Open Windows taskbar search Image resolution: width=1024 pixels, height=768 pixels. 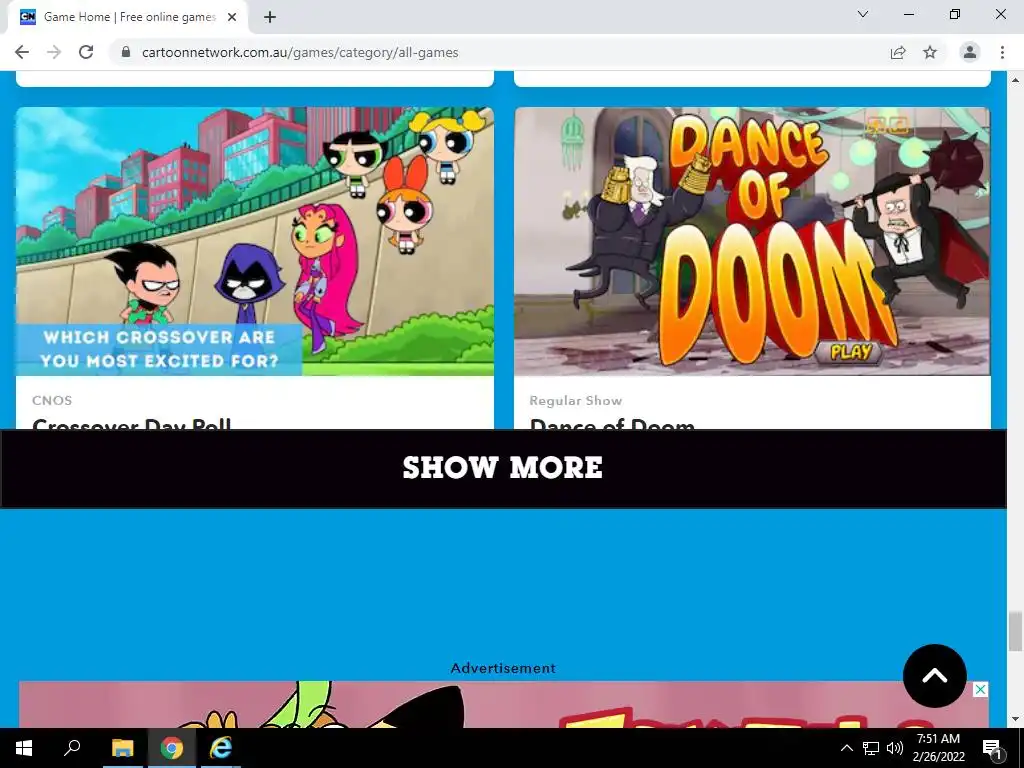click(72, 748)
